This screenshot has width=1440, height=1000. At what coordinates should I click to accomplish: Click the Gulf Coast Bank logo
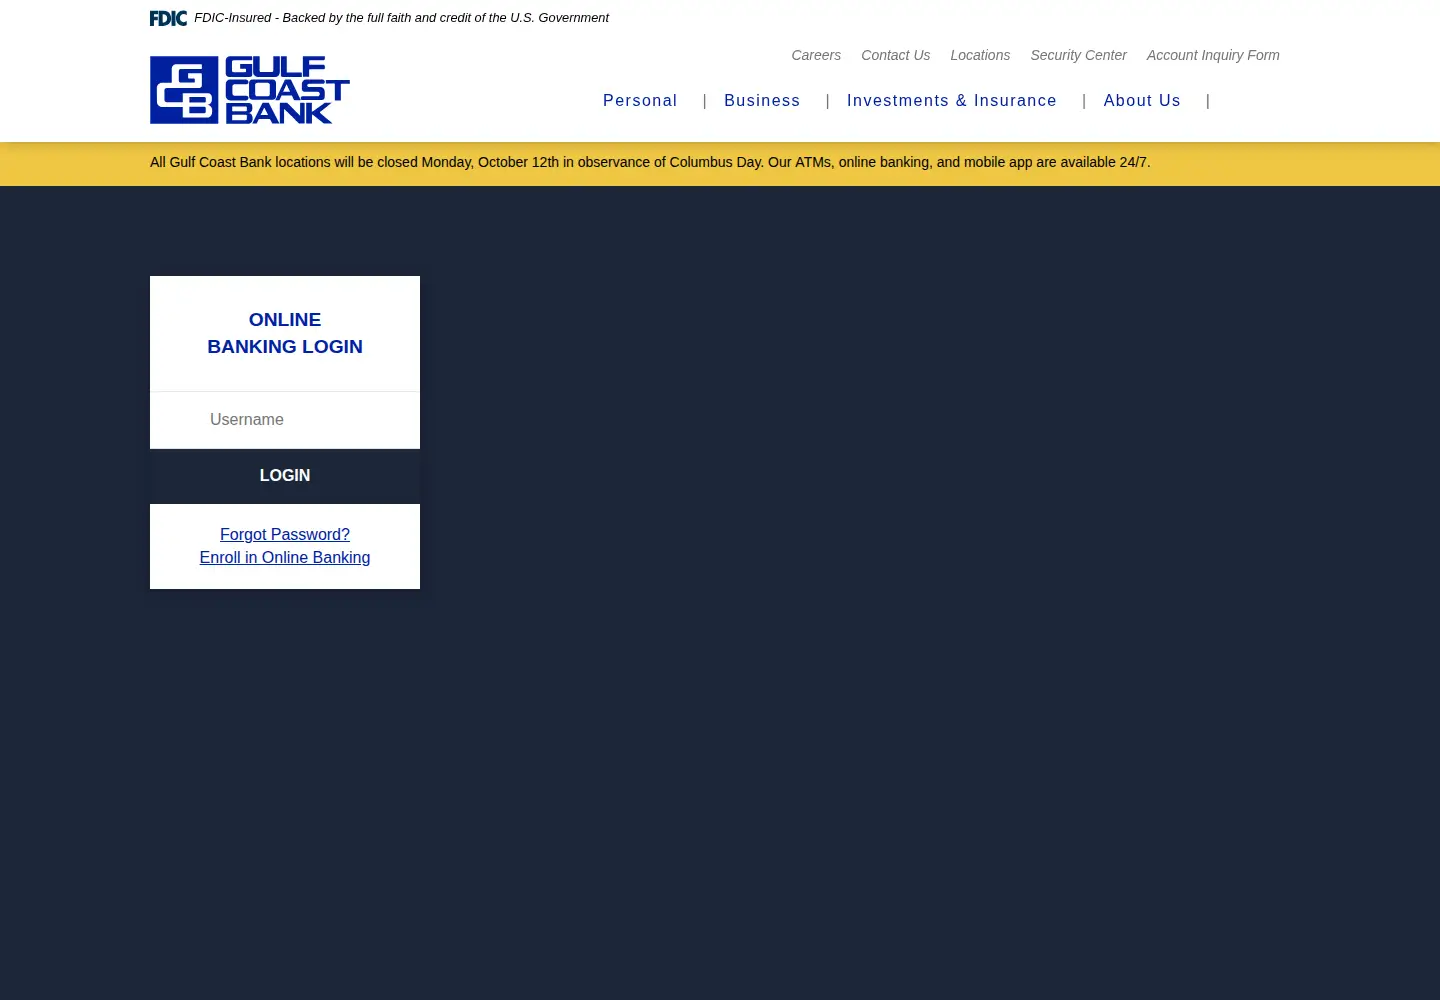pyautogui.click(x=250, y=90)
